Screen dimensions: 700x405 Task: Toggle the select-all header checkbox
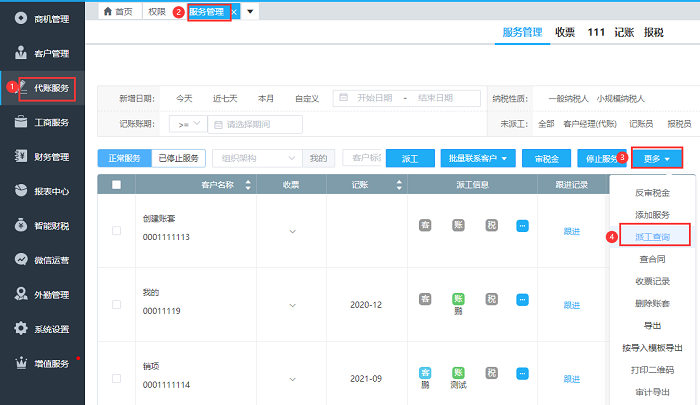[117, 184]
